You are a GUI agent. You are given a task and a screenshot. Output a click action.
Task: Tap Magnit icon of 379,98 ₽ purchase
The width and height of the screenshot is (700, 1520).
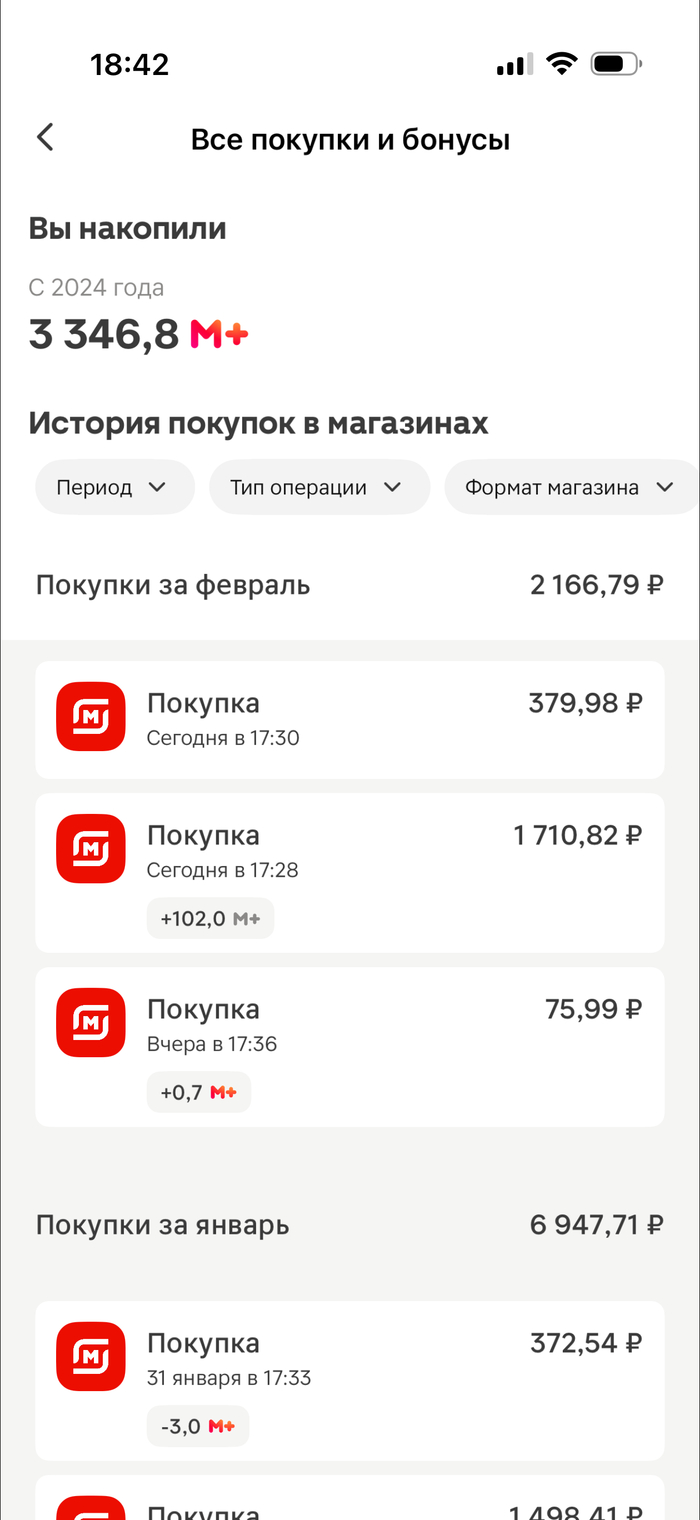pos(91,716)
